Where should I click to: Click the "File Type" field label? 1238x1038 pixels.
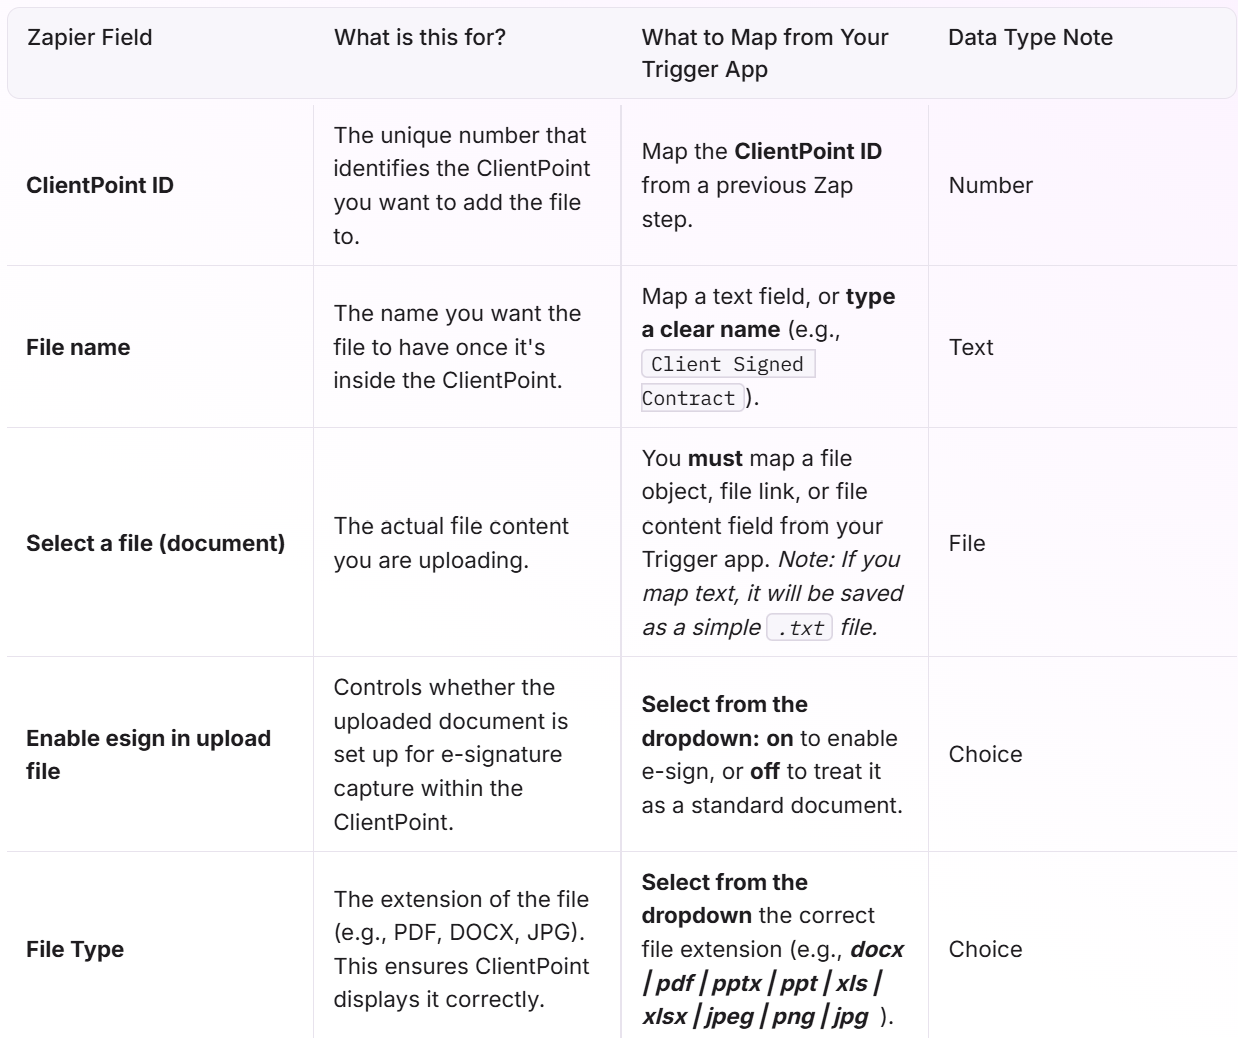[75, 949]
